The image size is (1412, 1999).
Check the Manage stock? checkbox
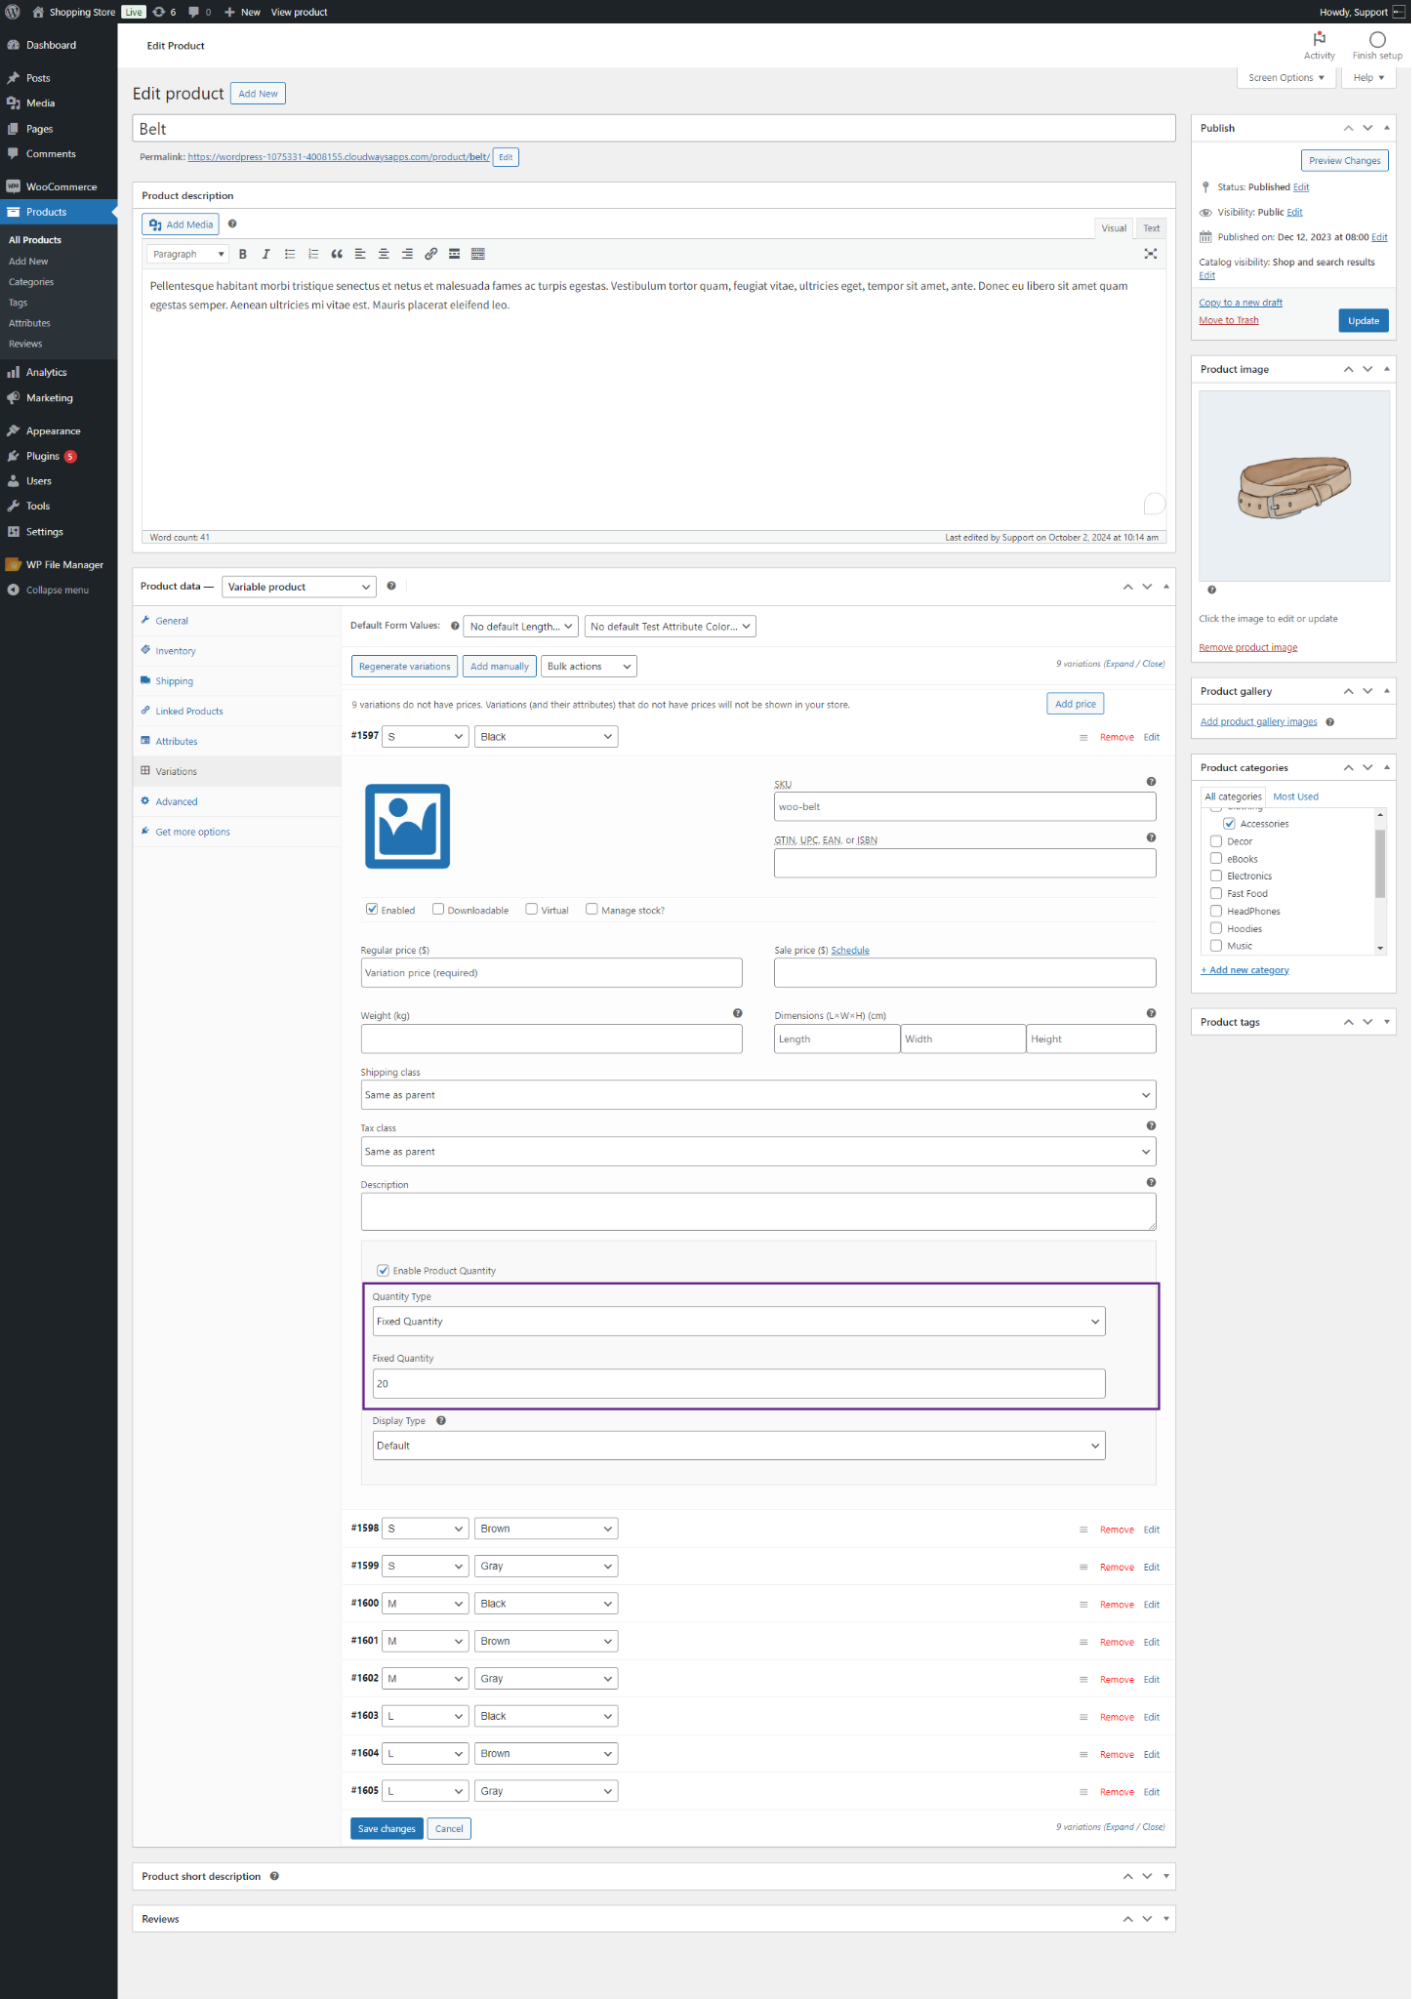(592, 909)
